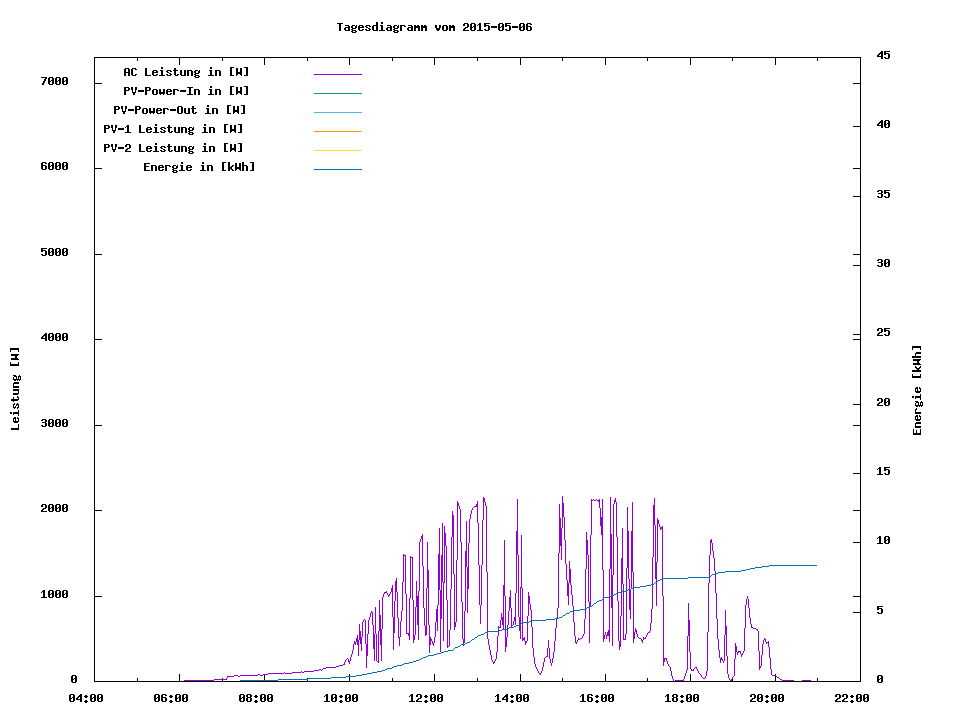The height and width of the screenshot is (720, 960).
Task: Select the PV-2 Leistung in [W] legend label
Action: tap(173, 148)
